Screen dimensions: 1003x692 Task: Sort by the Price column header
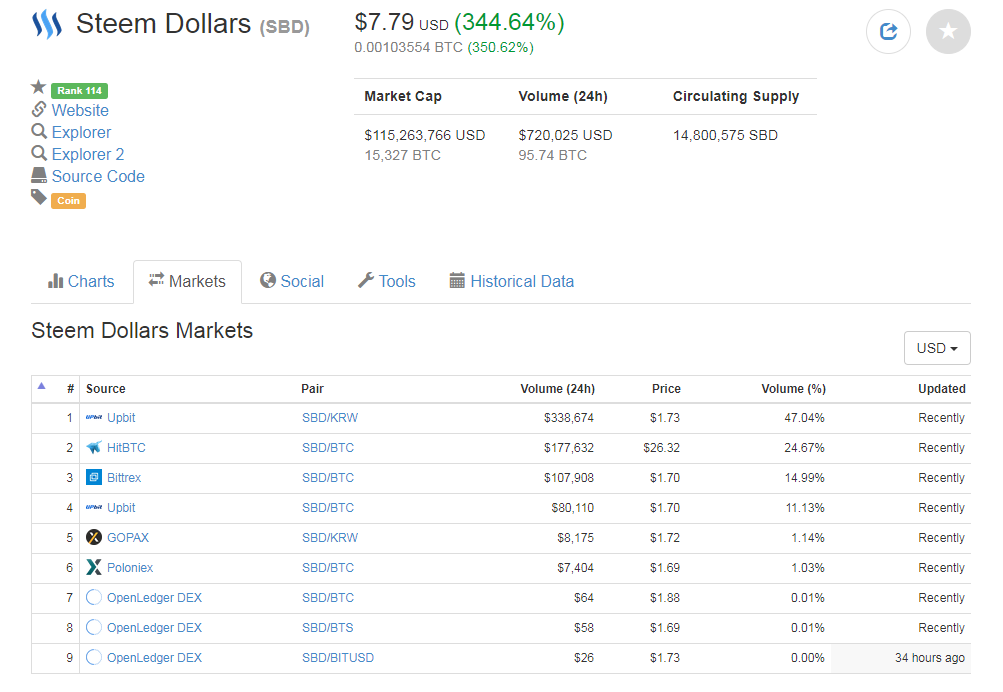point(666,389)
